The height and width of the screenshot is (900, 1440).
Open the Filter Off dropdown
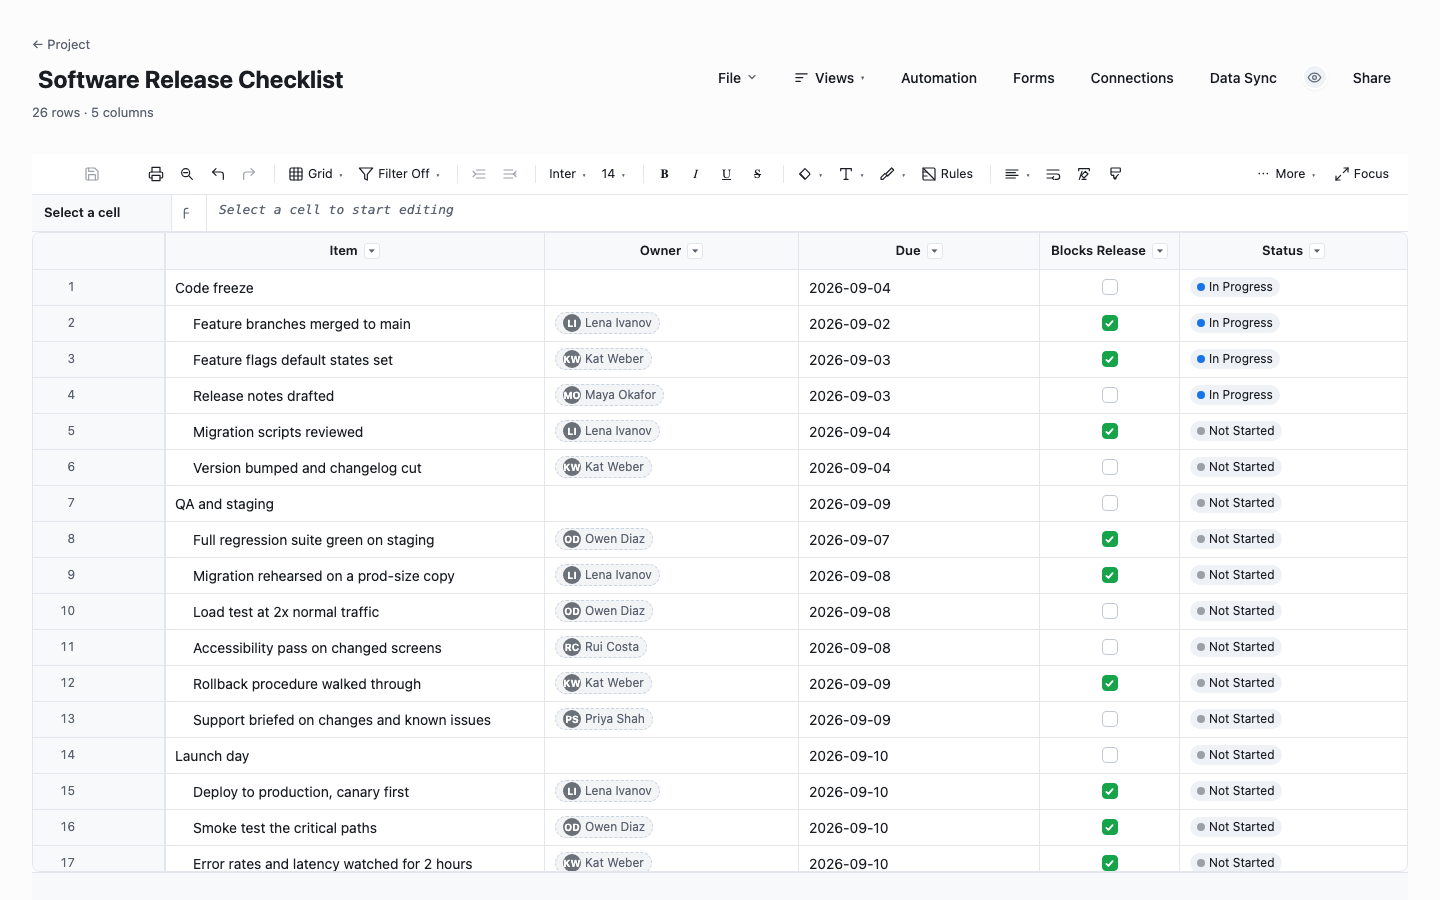pos(400,174)
